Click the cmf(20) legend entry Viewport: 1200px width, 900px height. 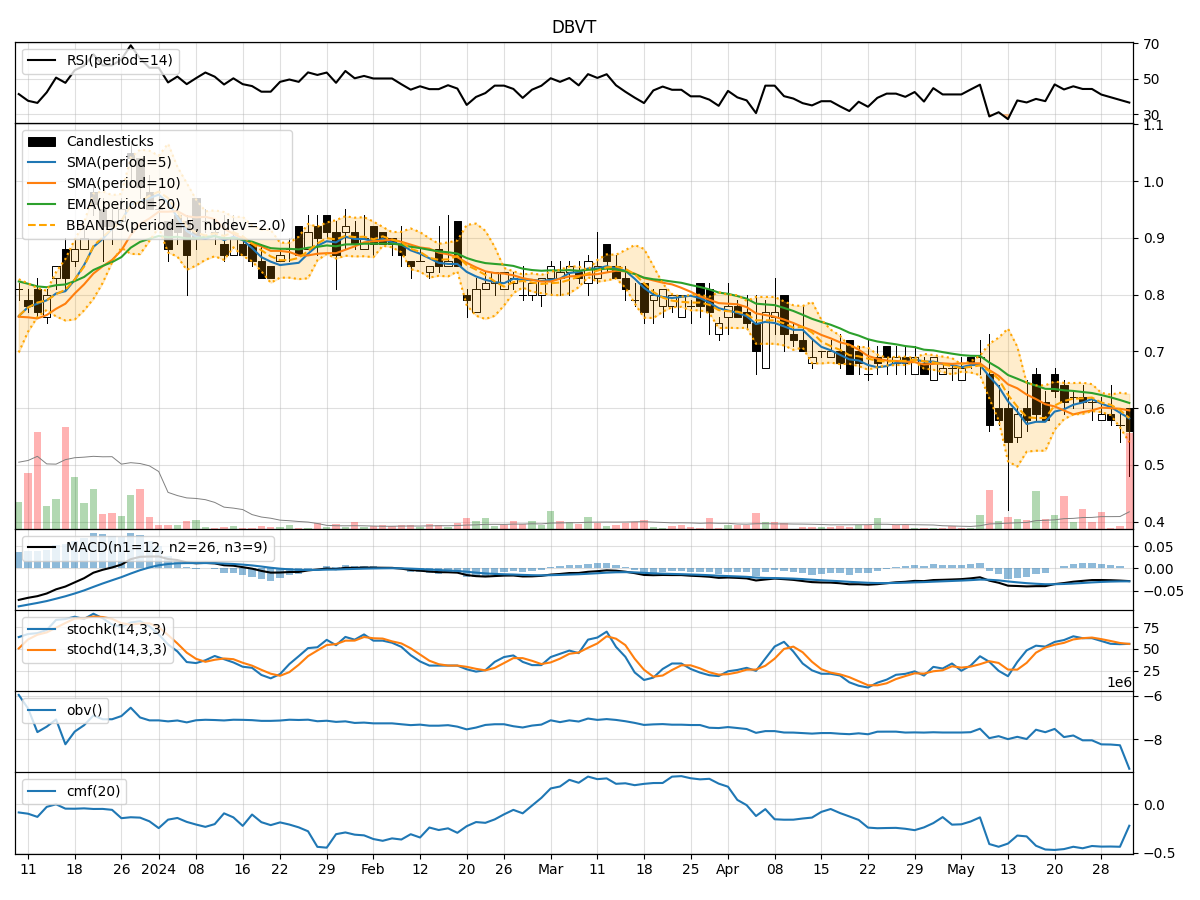click(x=92, y=791)
